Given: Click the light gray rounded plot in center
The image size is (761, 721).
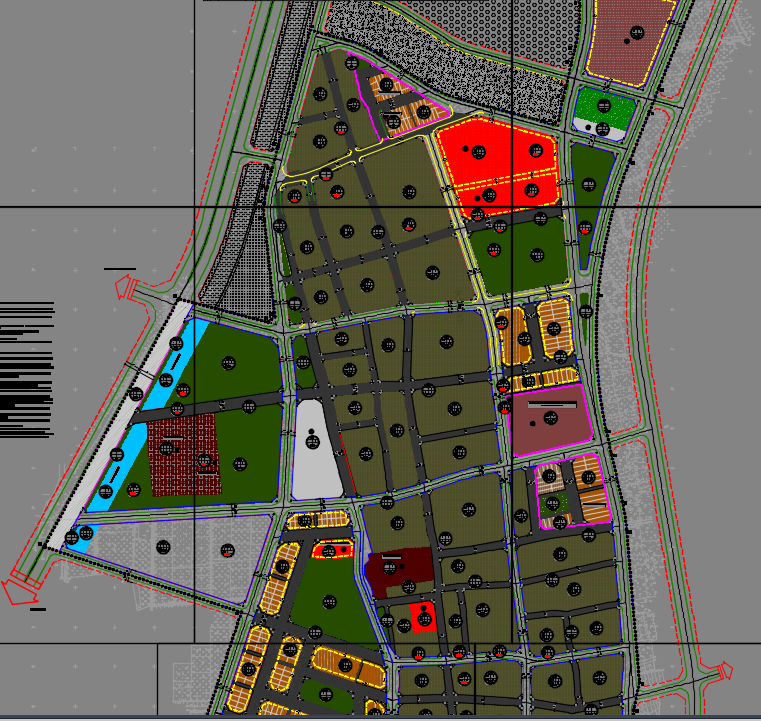Looking at the screenshot, I should point(316,450).
